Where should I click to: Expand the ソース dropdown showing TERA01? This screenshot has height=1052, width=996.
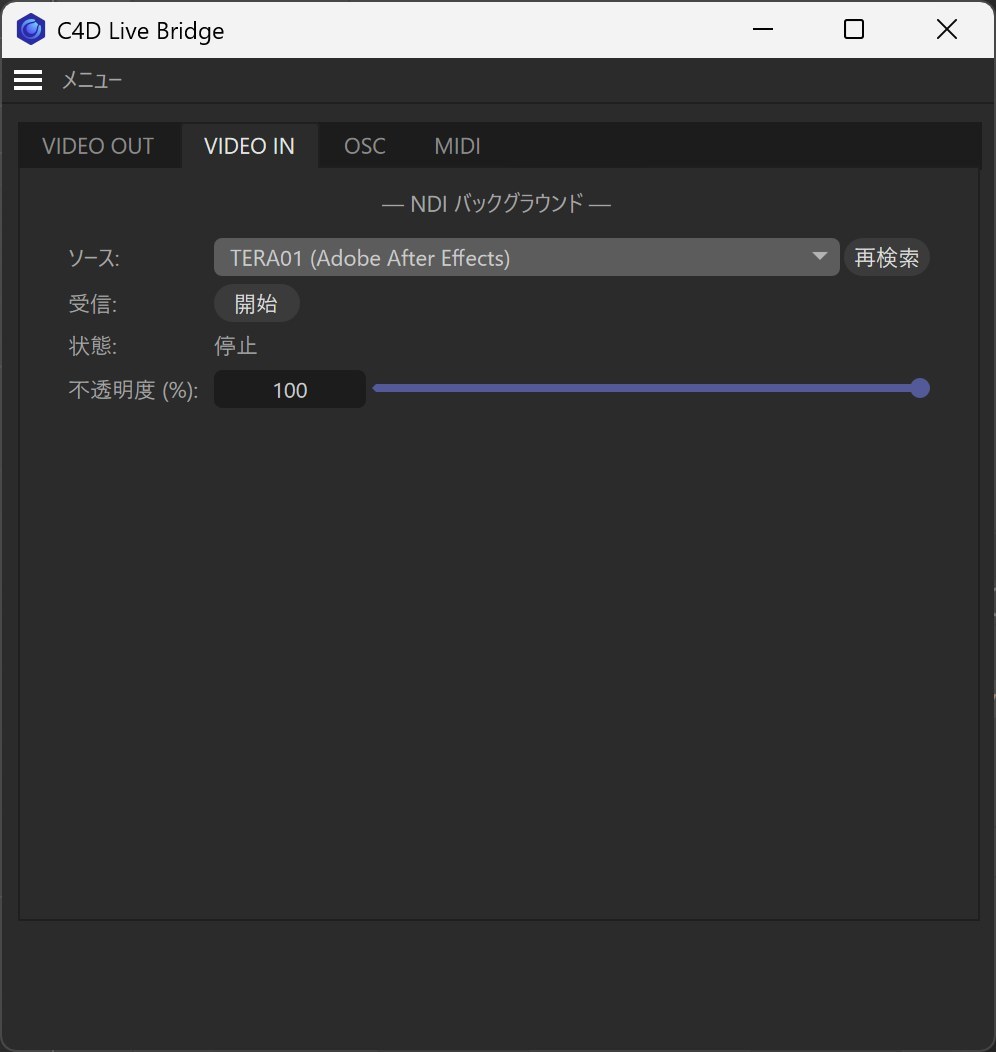(527, 257)
